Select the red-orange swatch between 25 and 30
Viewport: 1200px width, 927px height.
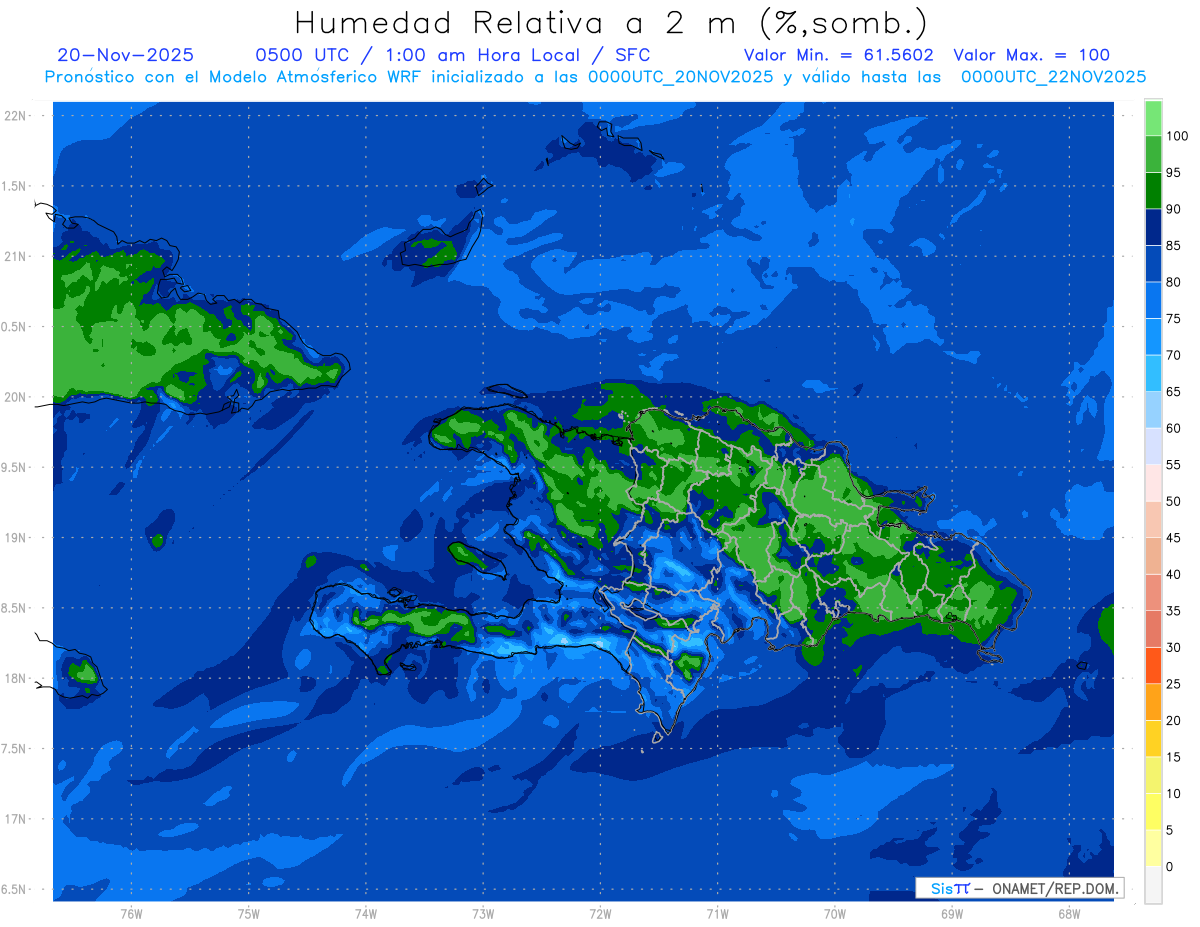[x=1153, y=666]
